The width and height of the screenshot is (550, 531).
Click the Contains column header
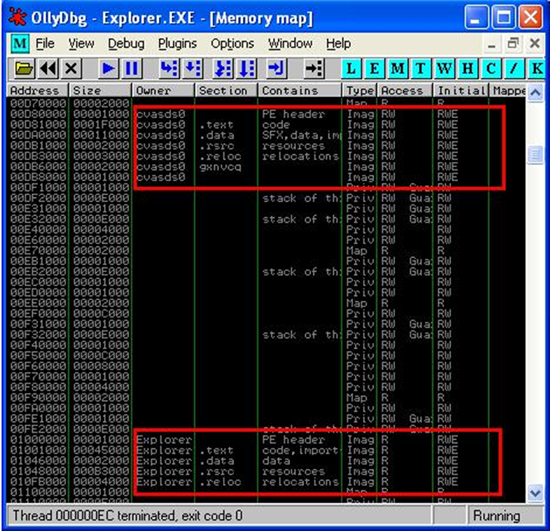pyautogui.click(x=300, y=90)
